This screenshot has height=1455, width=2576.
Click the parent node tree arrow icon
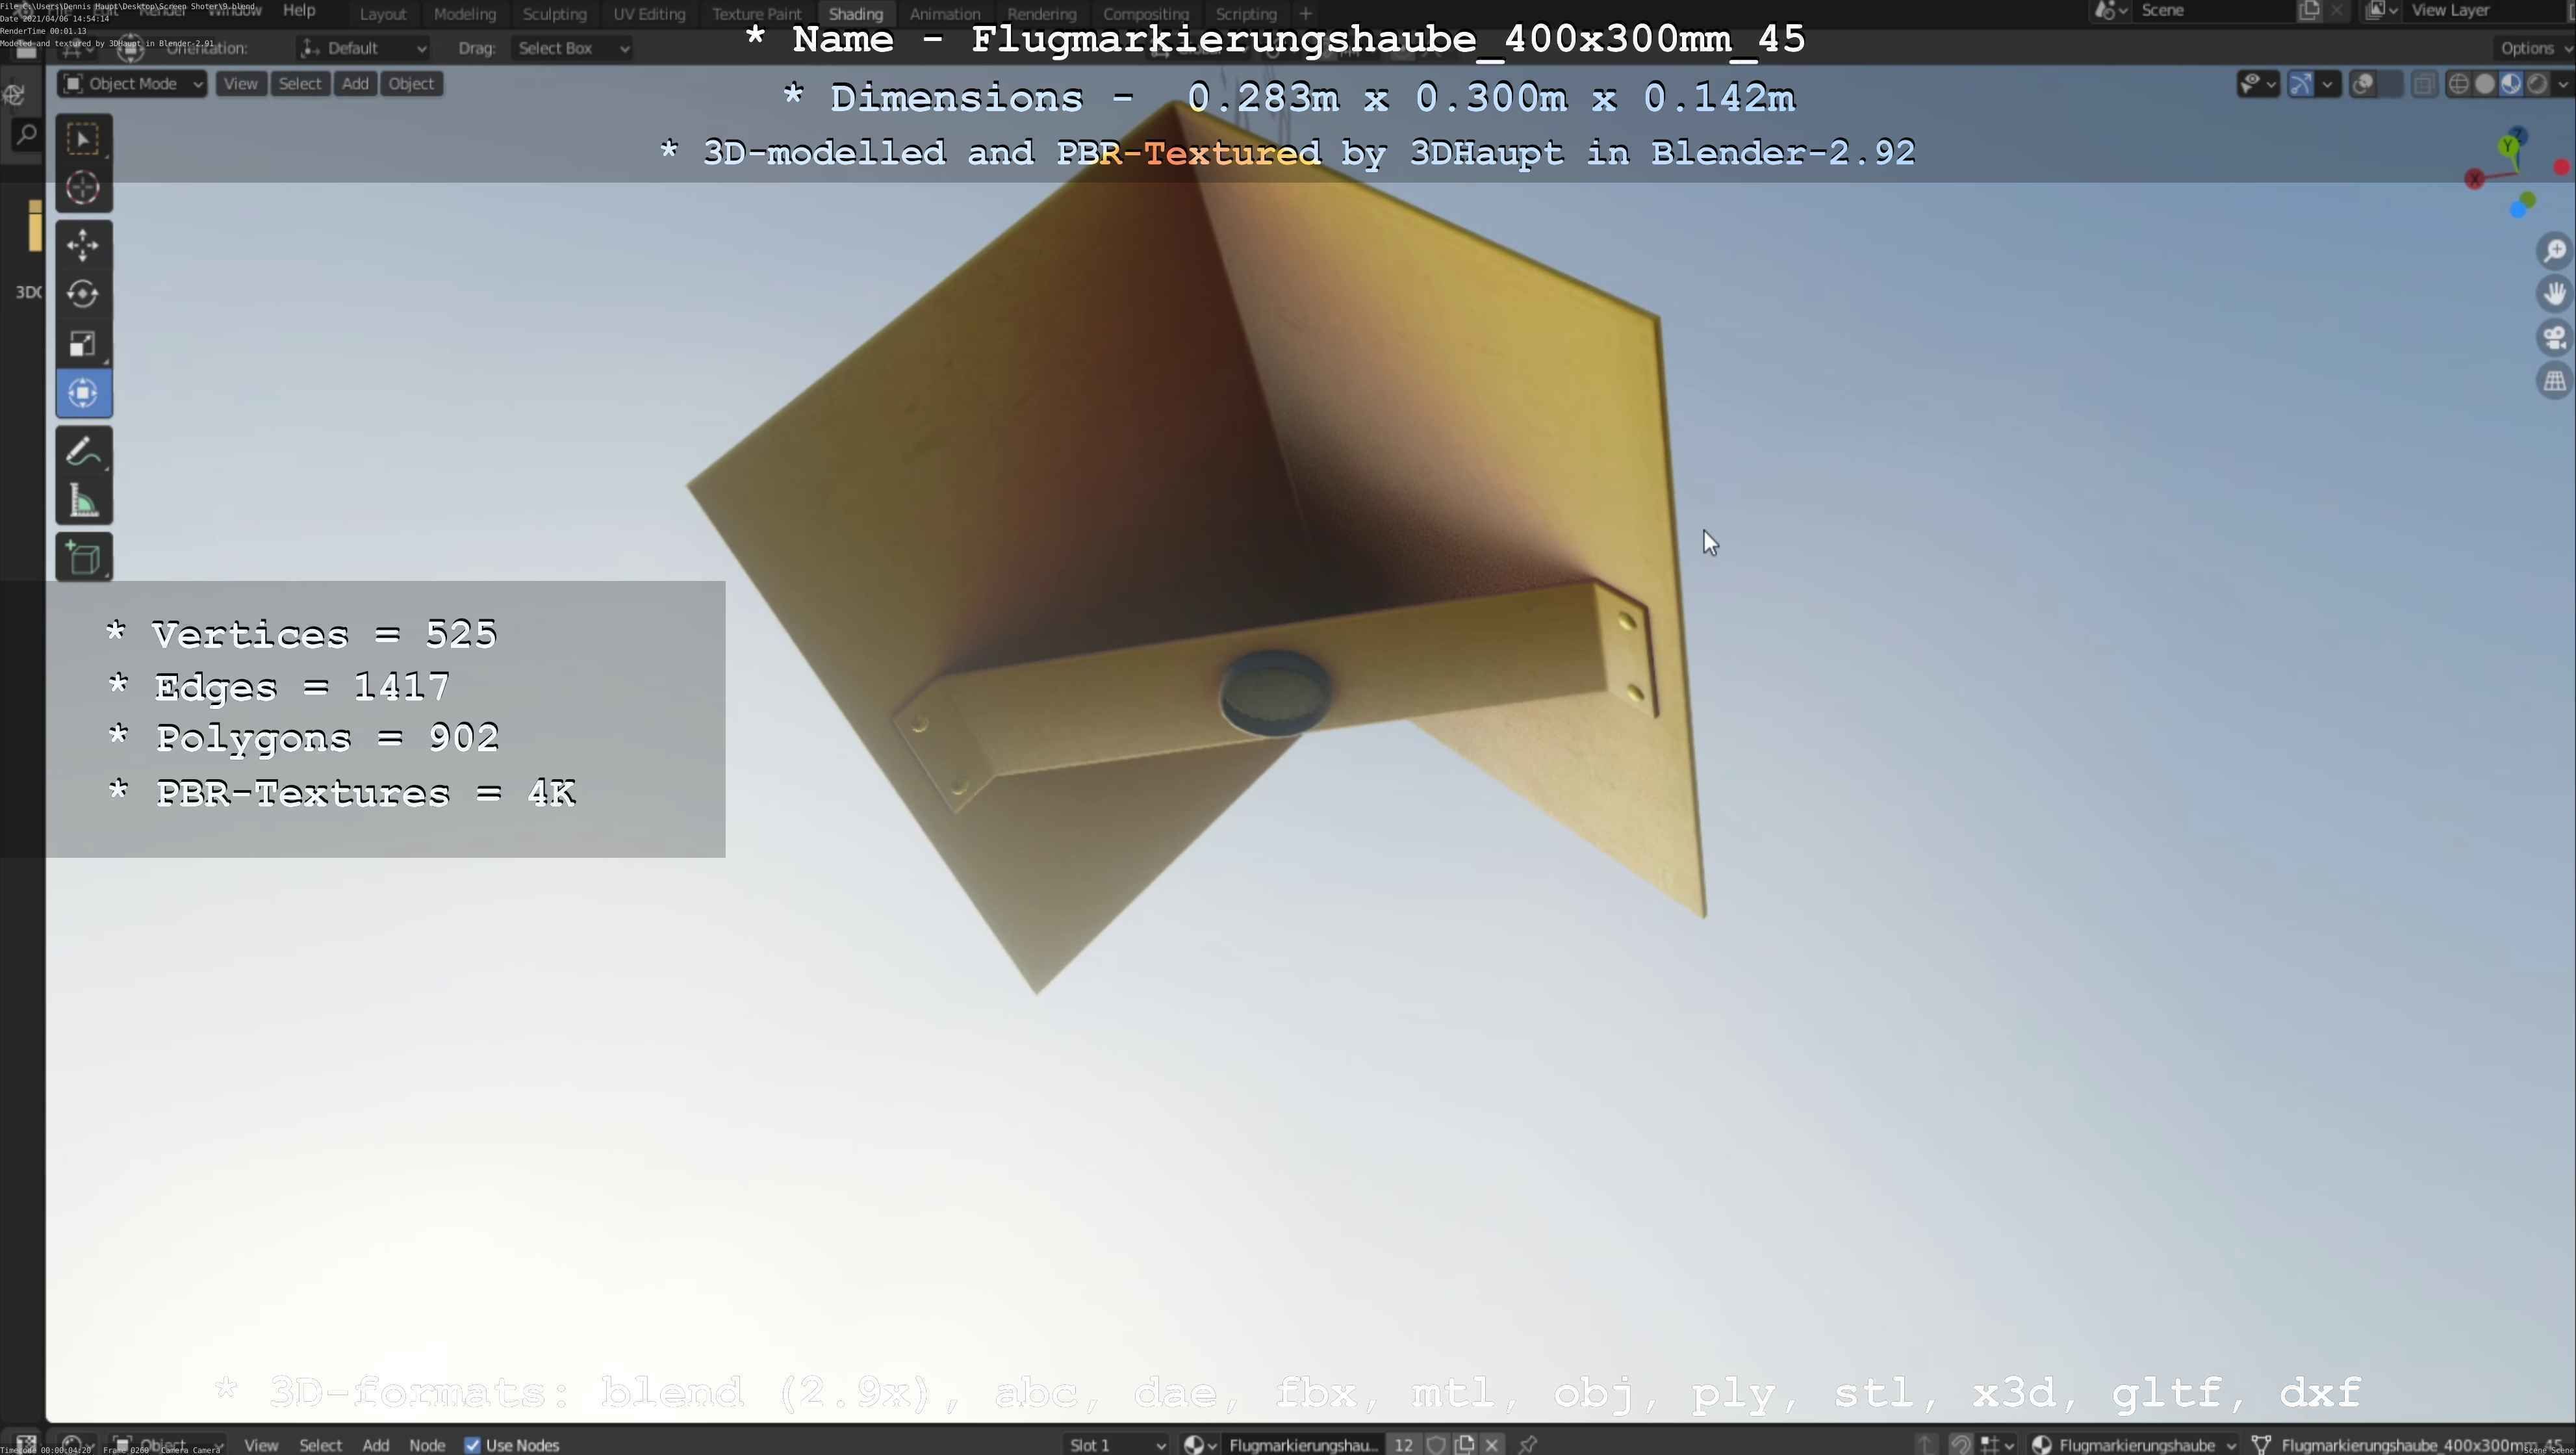tap(1925, 1444)
